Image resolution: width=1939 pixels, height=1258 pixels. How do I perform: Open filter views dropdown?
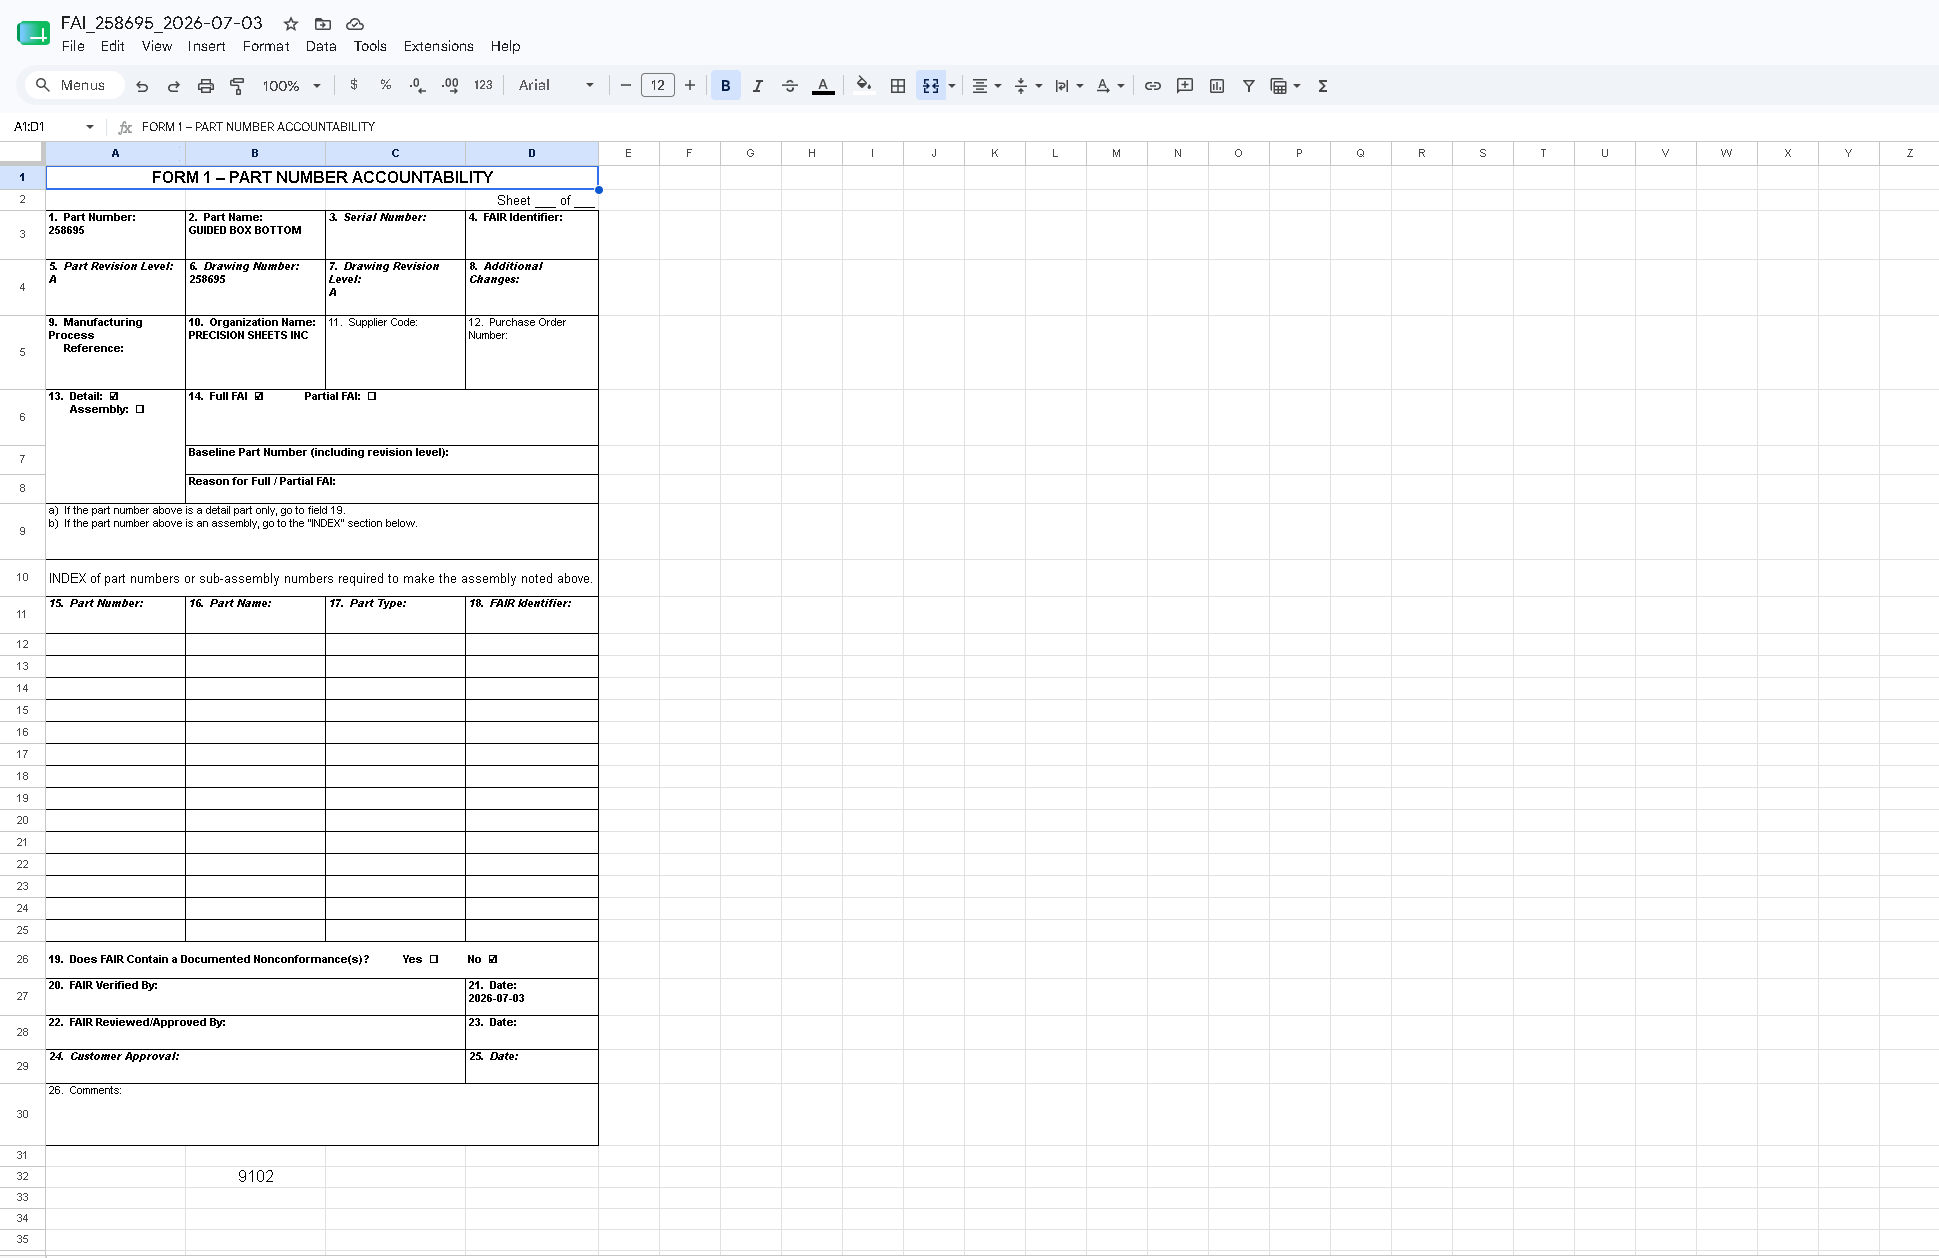1285,86
